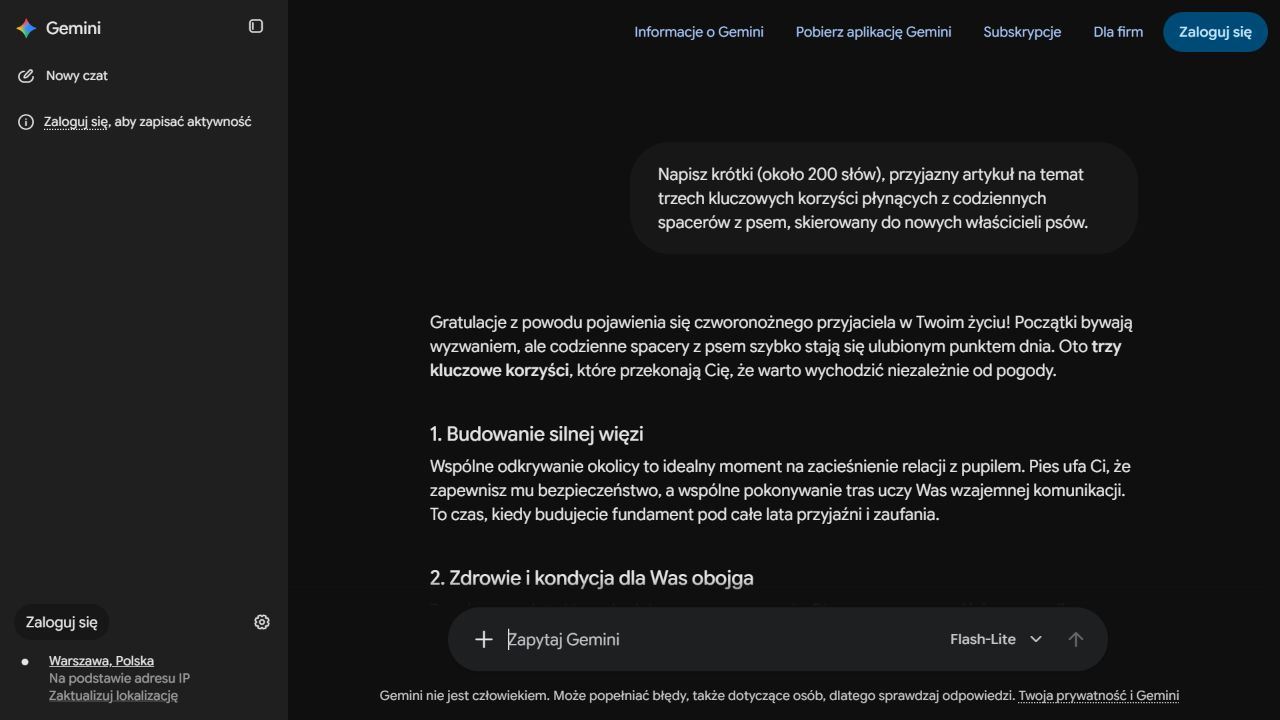Start a Nowy czat
Viewport: 1280px width, 720px height.
click(76, 76)
